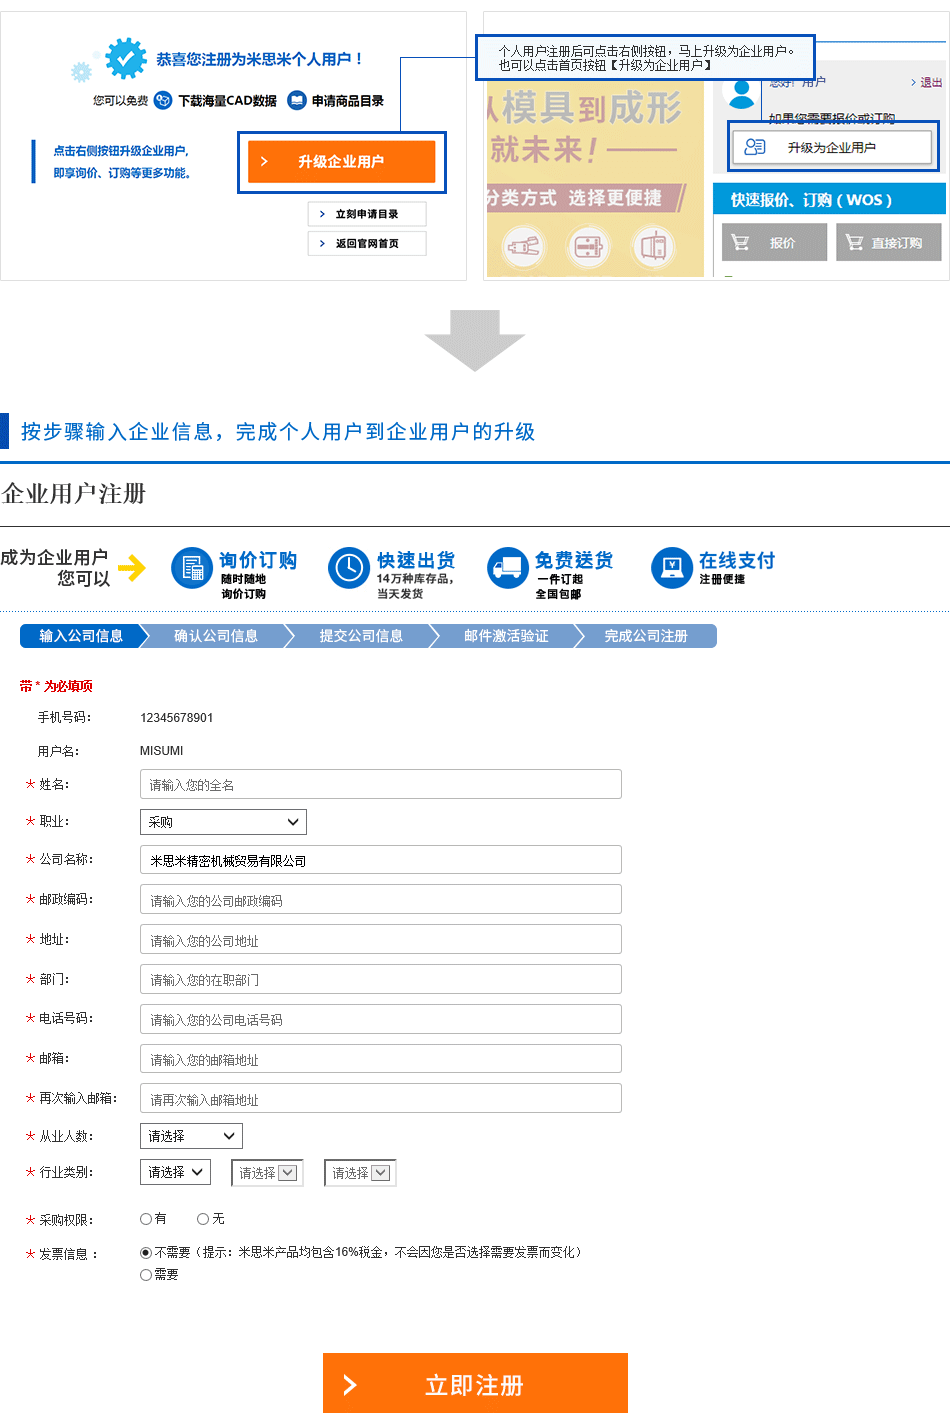Choose 不需要 for 发票信息

click(146, 1252)
